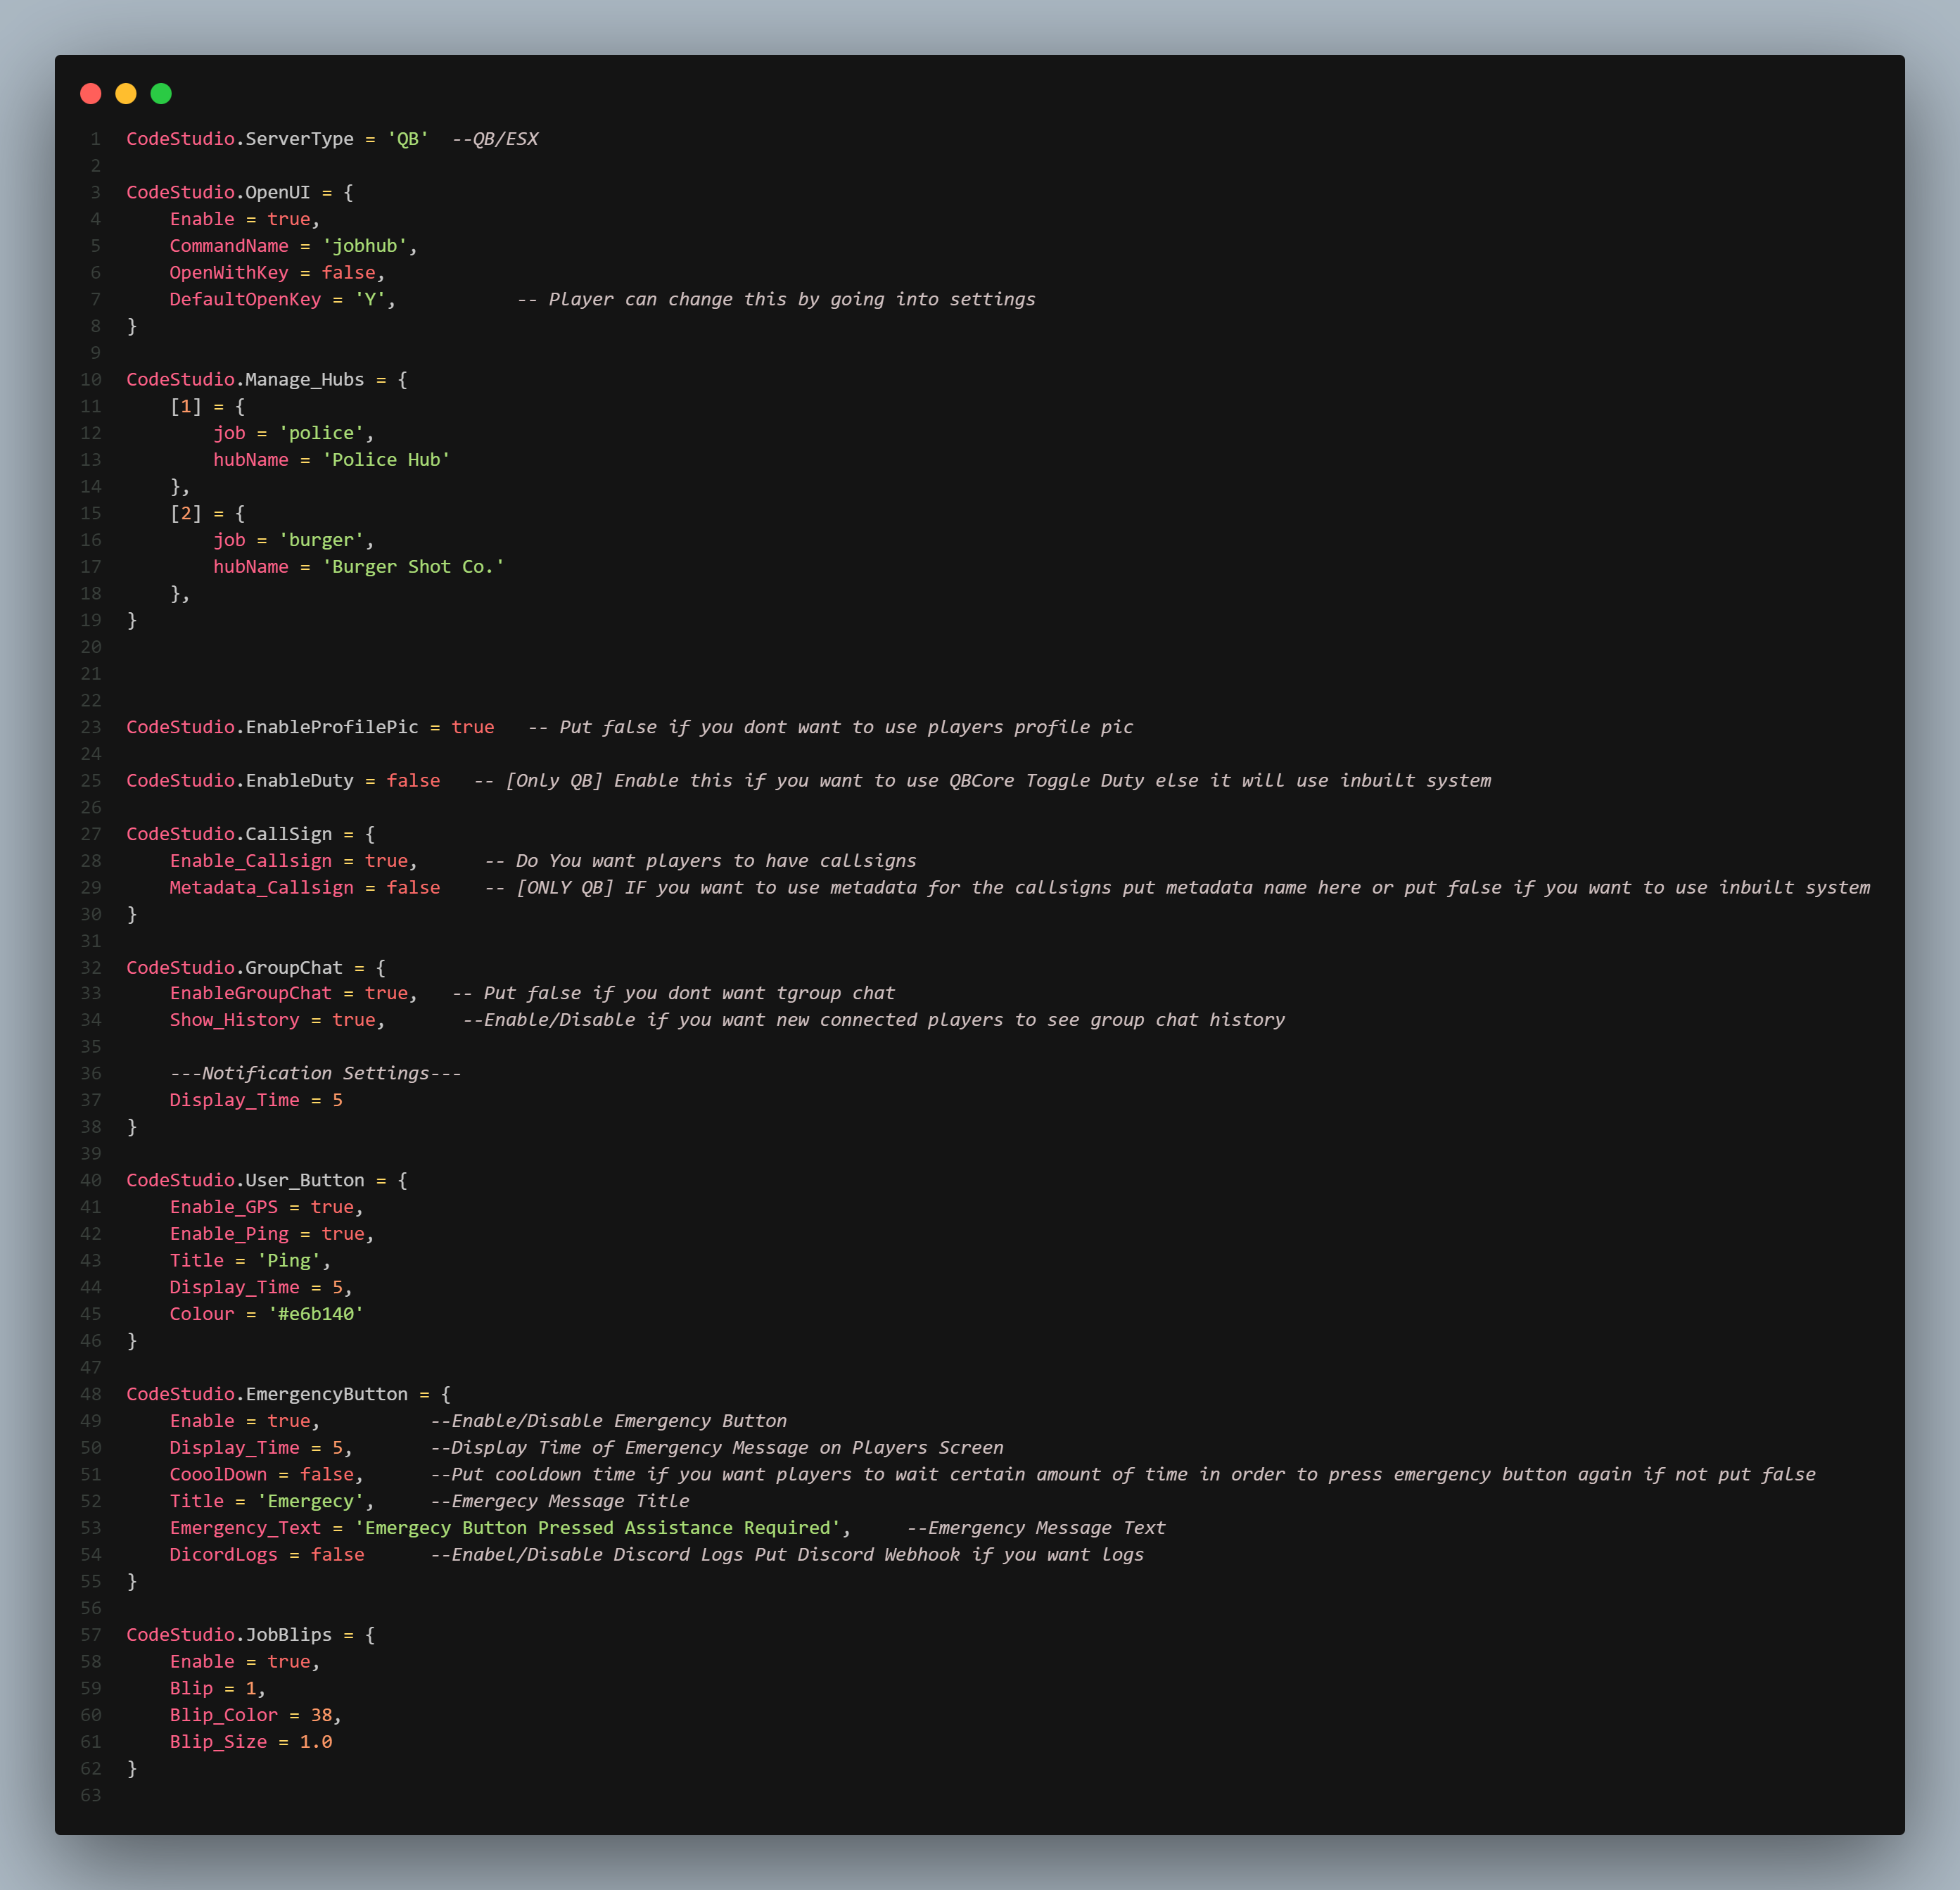Screen dimensions: 1960x1890
Task: Click line number 63
Action: tap(91, 1795)
